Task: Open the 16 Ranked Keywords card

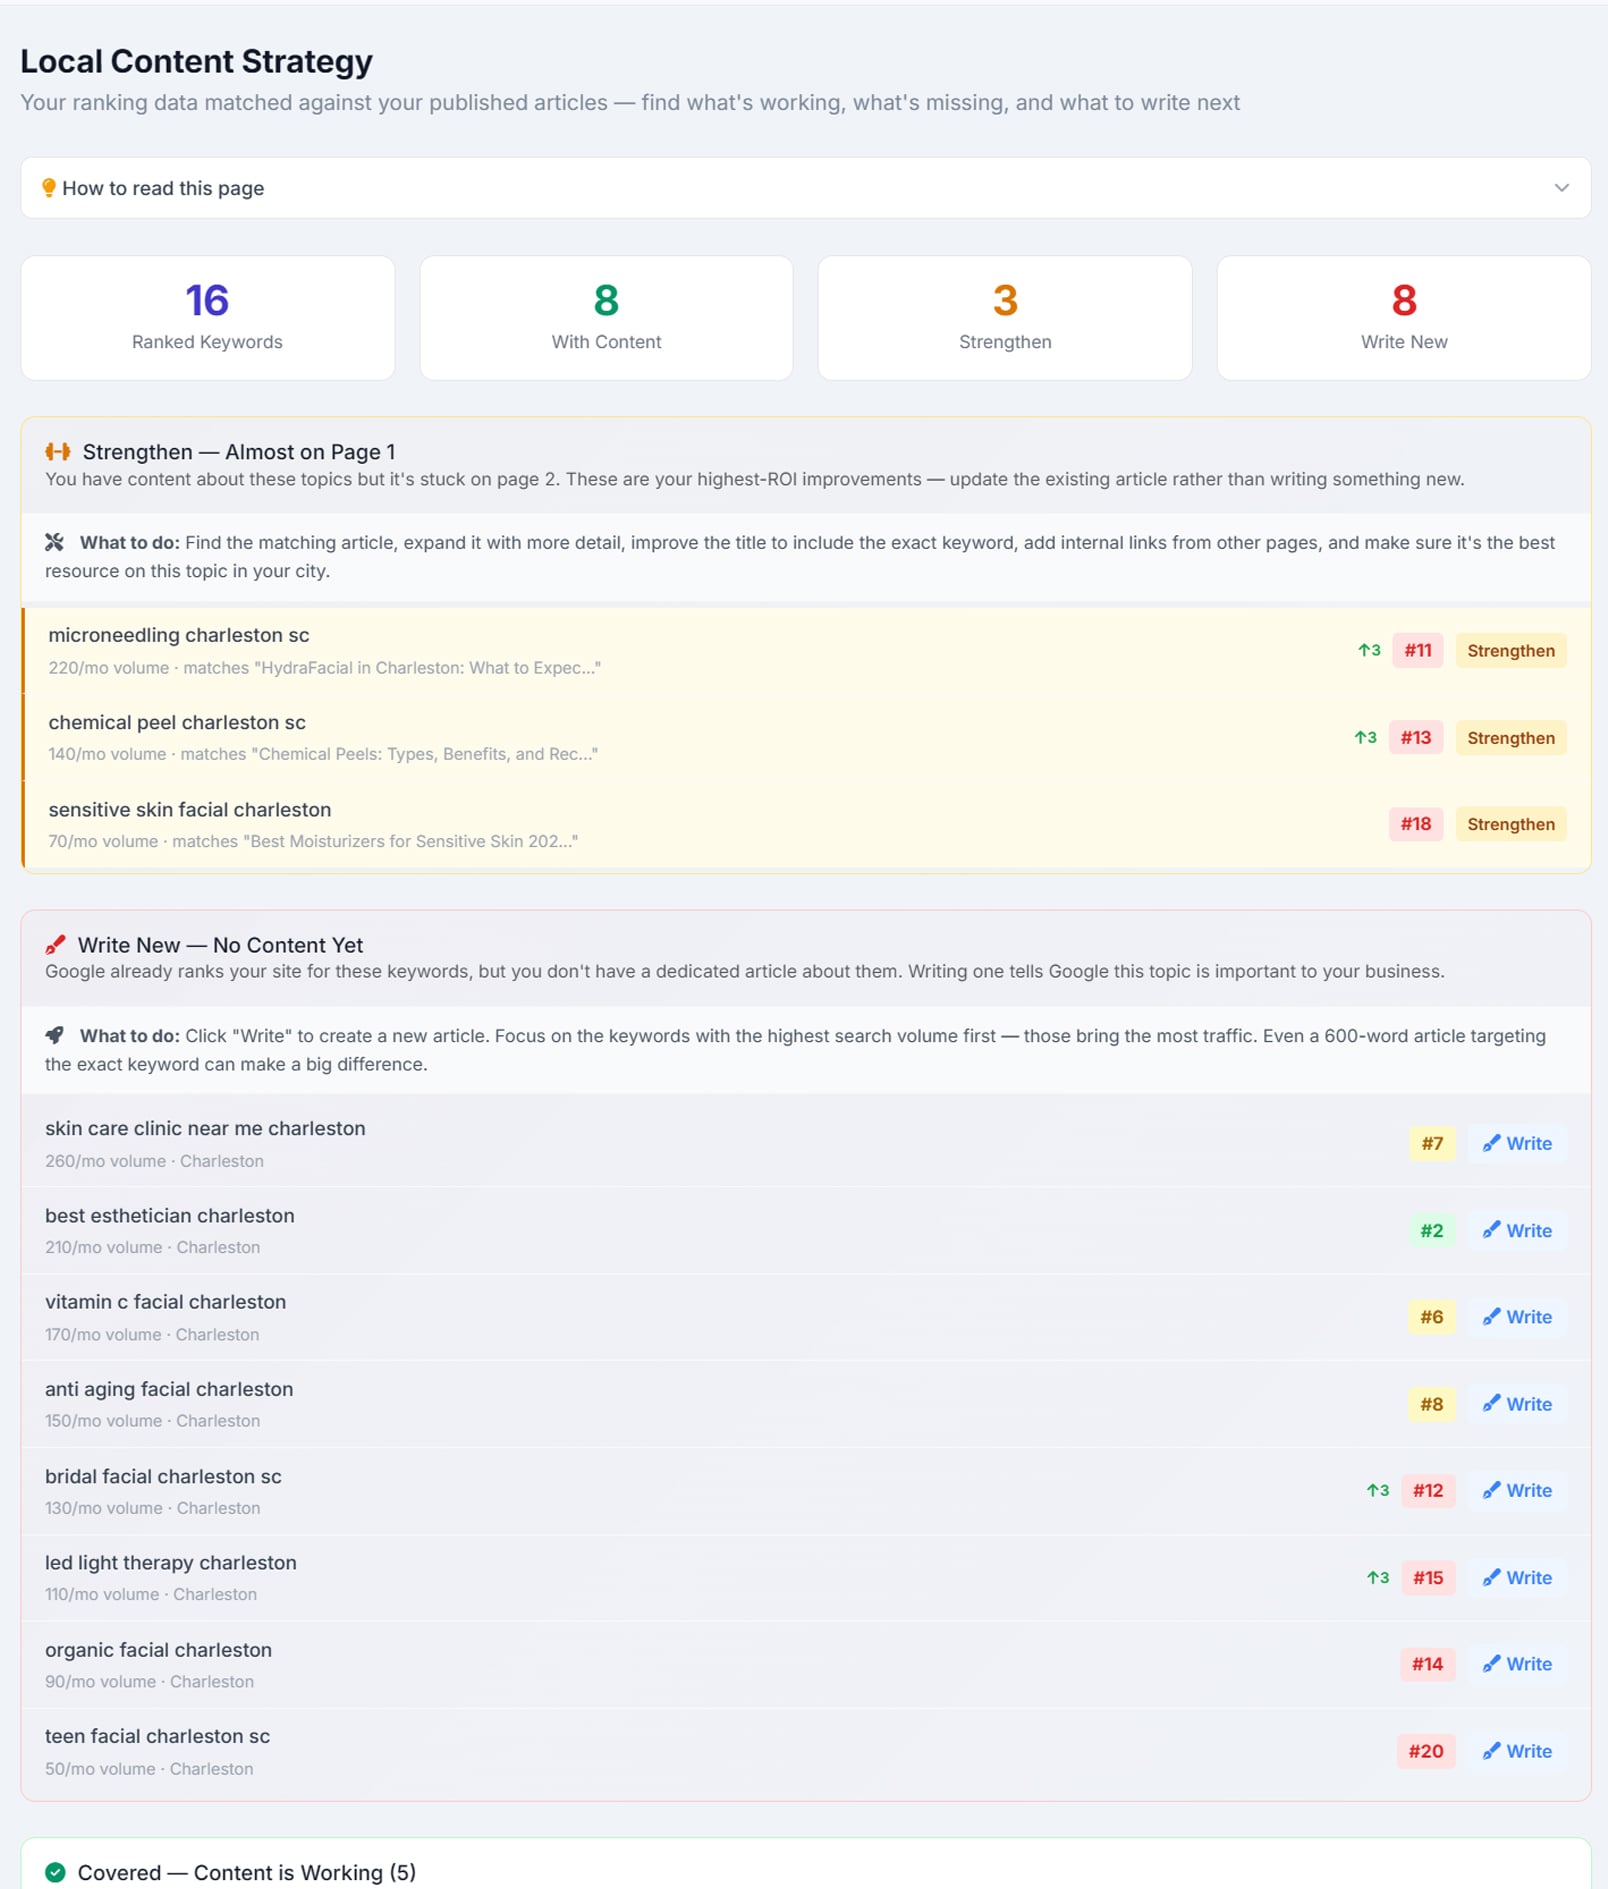Action: (207, 318)
